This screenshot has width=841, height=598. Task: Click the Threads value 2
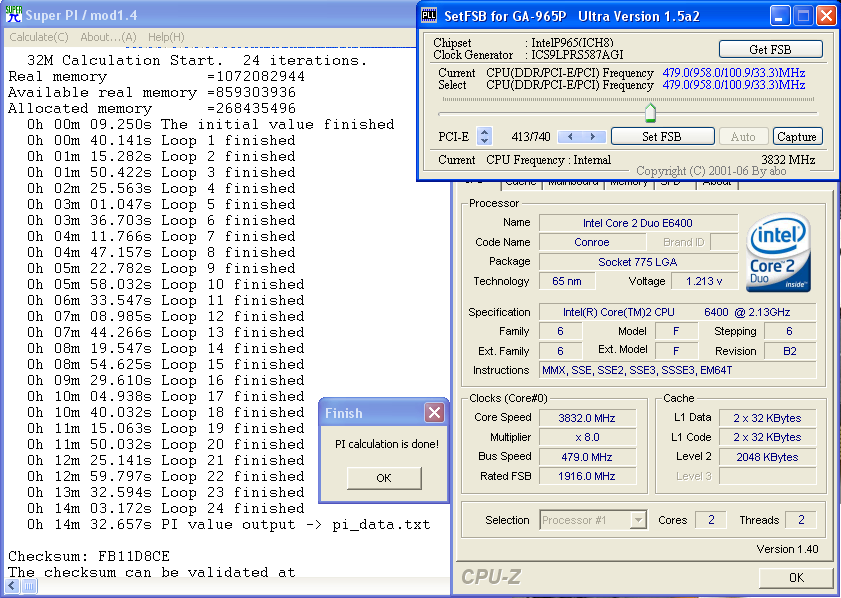click(801, 520)
